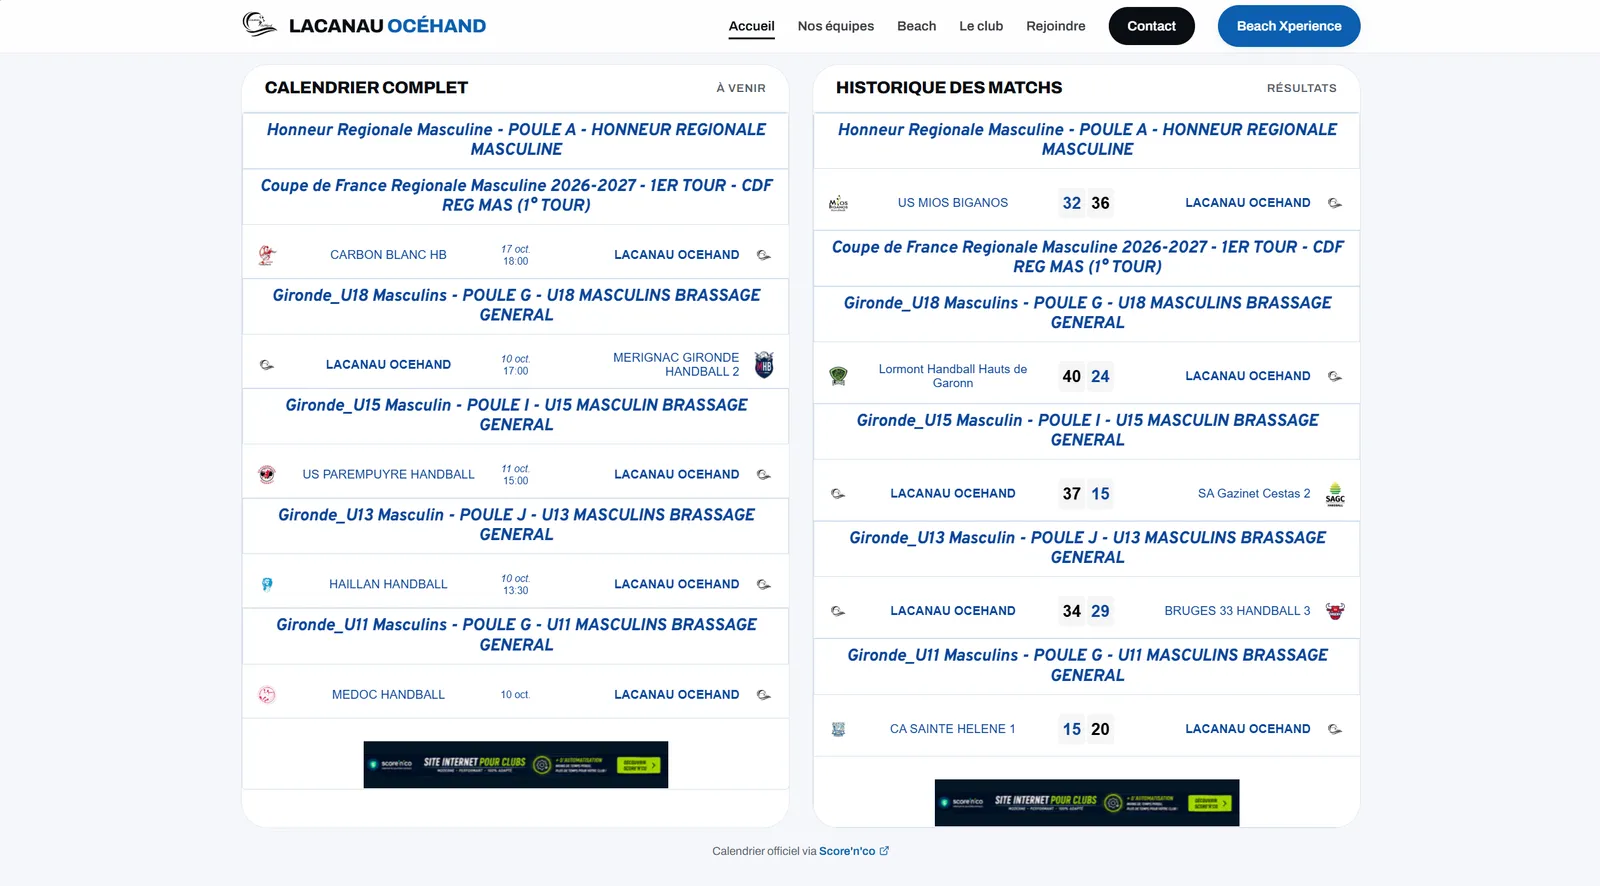This screenshot has width=1600, height=886.
Task: Click HAILLAN HANDBALL team name
Action: [388, 584]
